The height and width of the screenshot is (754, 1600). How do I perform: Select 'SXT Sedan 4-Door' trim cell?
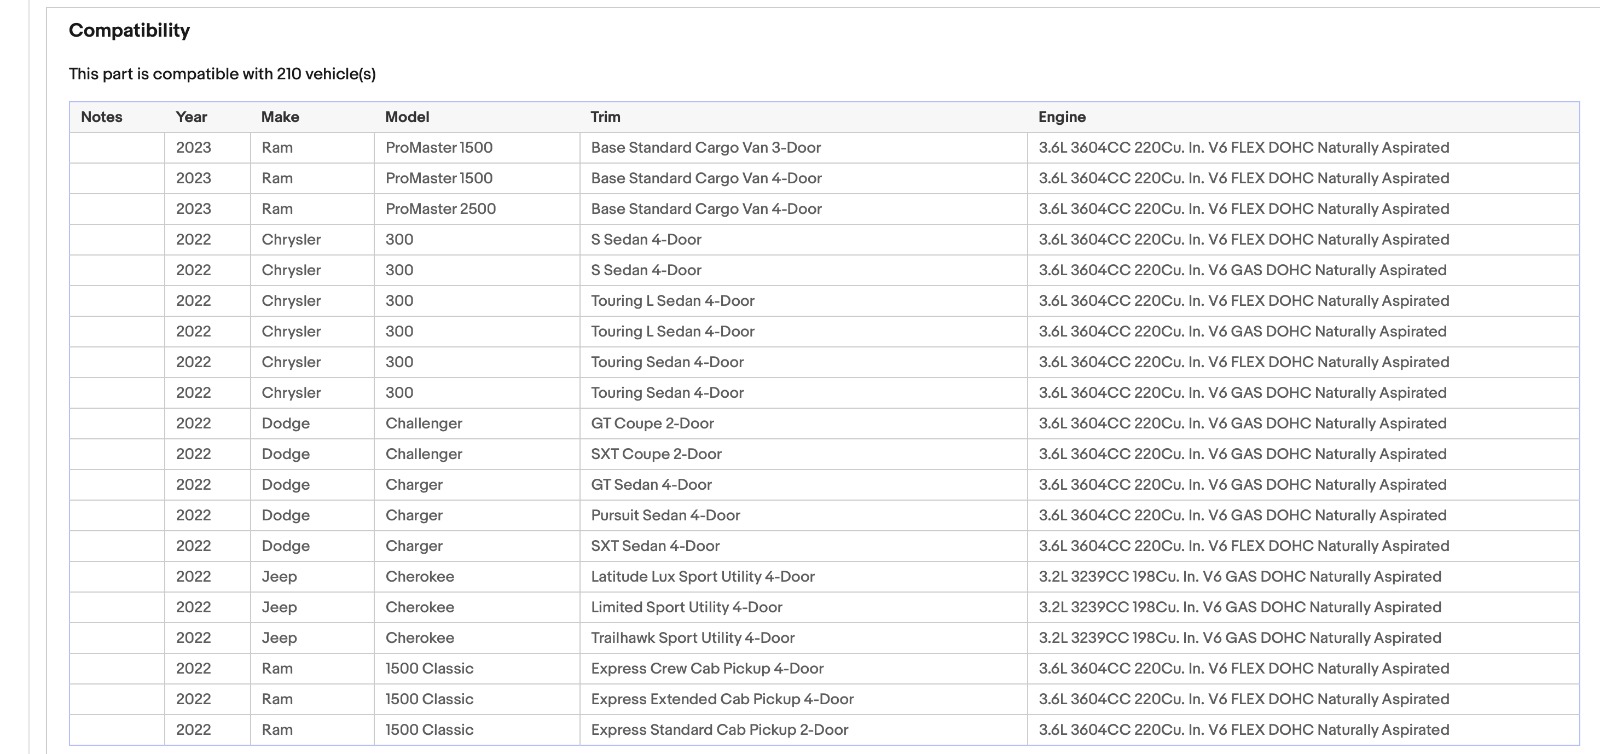[803, 546]
